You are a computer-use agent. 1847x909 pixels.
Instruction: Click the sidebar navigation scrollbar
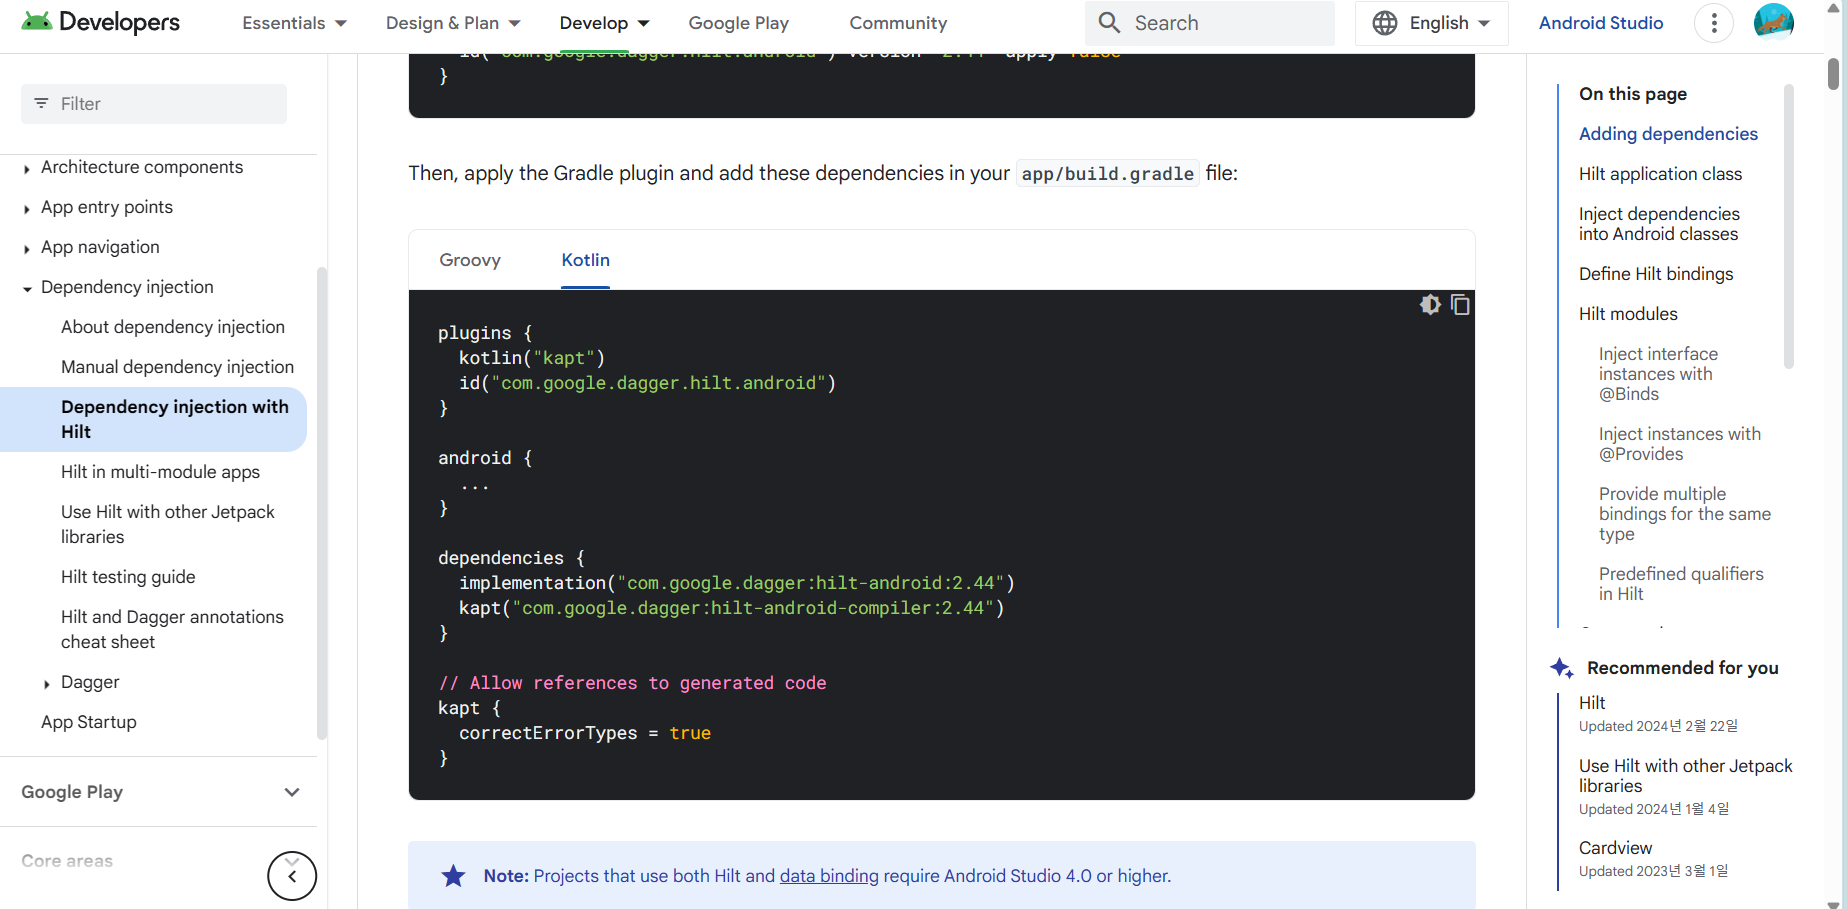(x=322, y=503)
